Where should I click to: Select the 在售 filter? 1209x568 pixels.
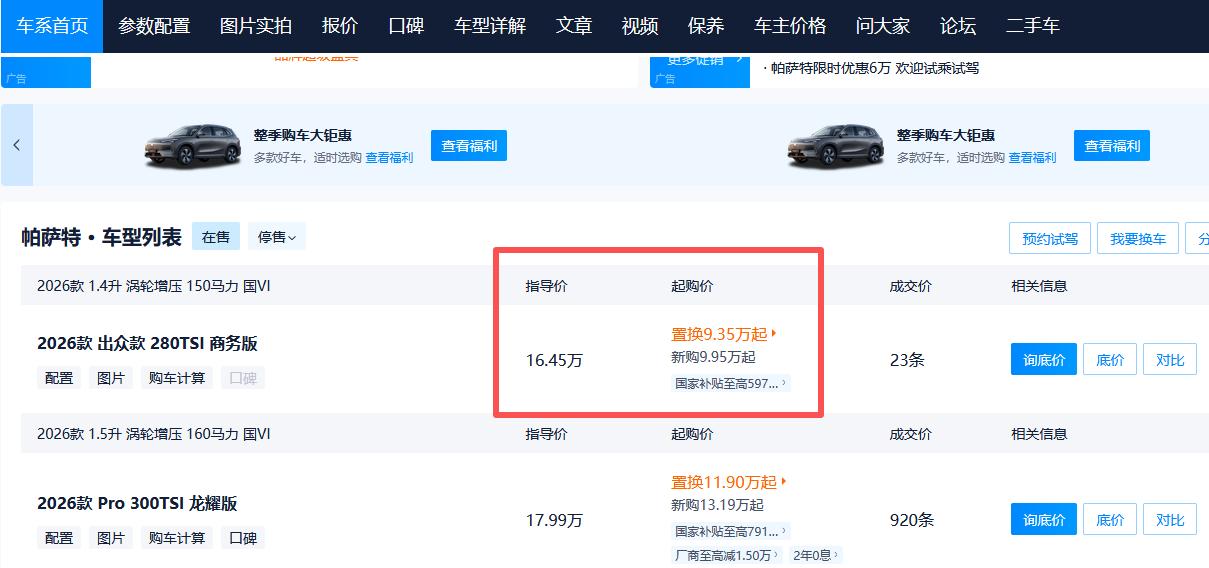[216, 237]
